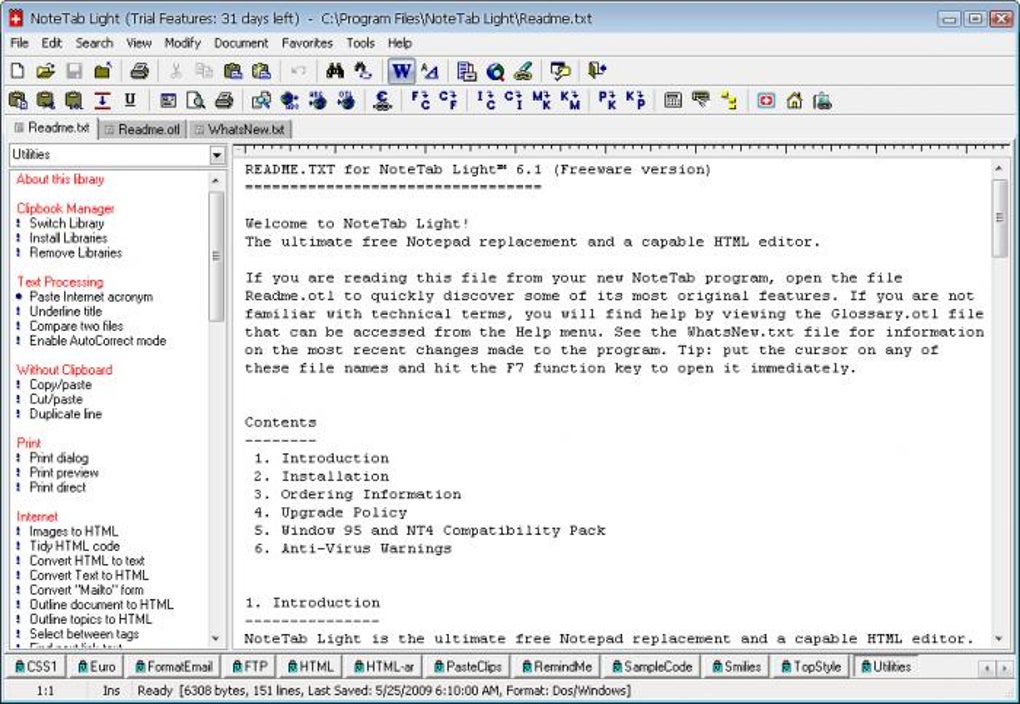Screen dimensions: 1020x704
Task: Click the clipbook panel scroll down arrow
Action: [215, 639]
